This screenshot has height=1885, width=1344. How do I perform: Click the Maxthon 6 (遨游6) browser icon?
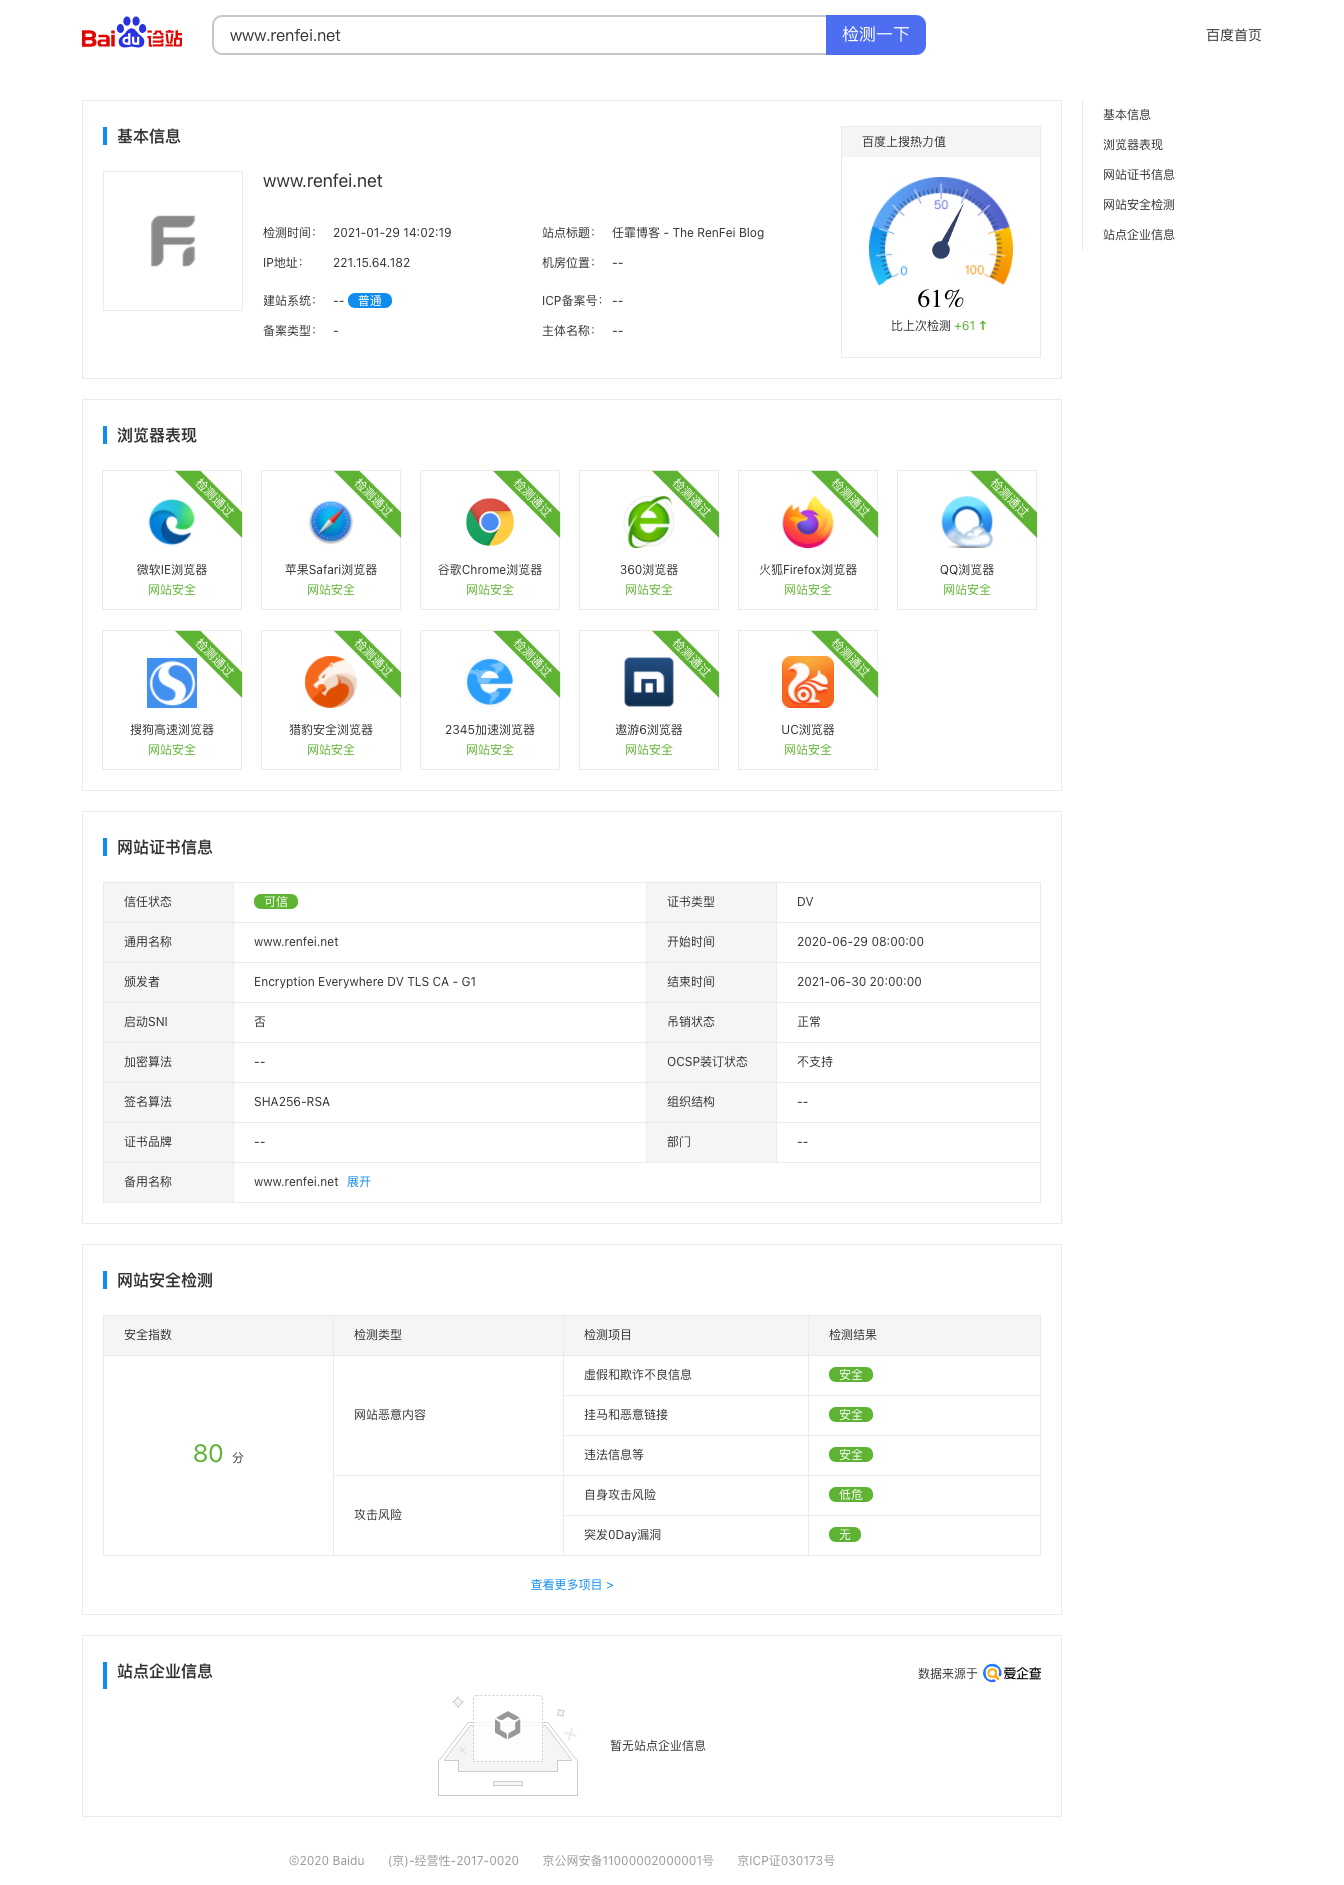[x=649, y=682]
